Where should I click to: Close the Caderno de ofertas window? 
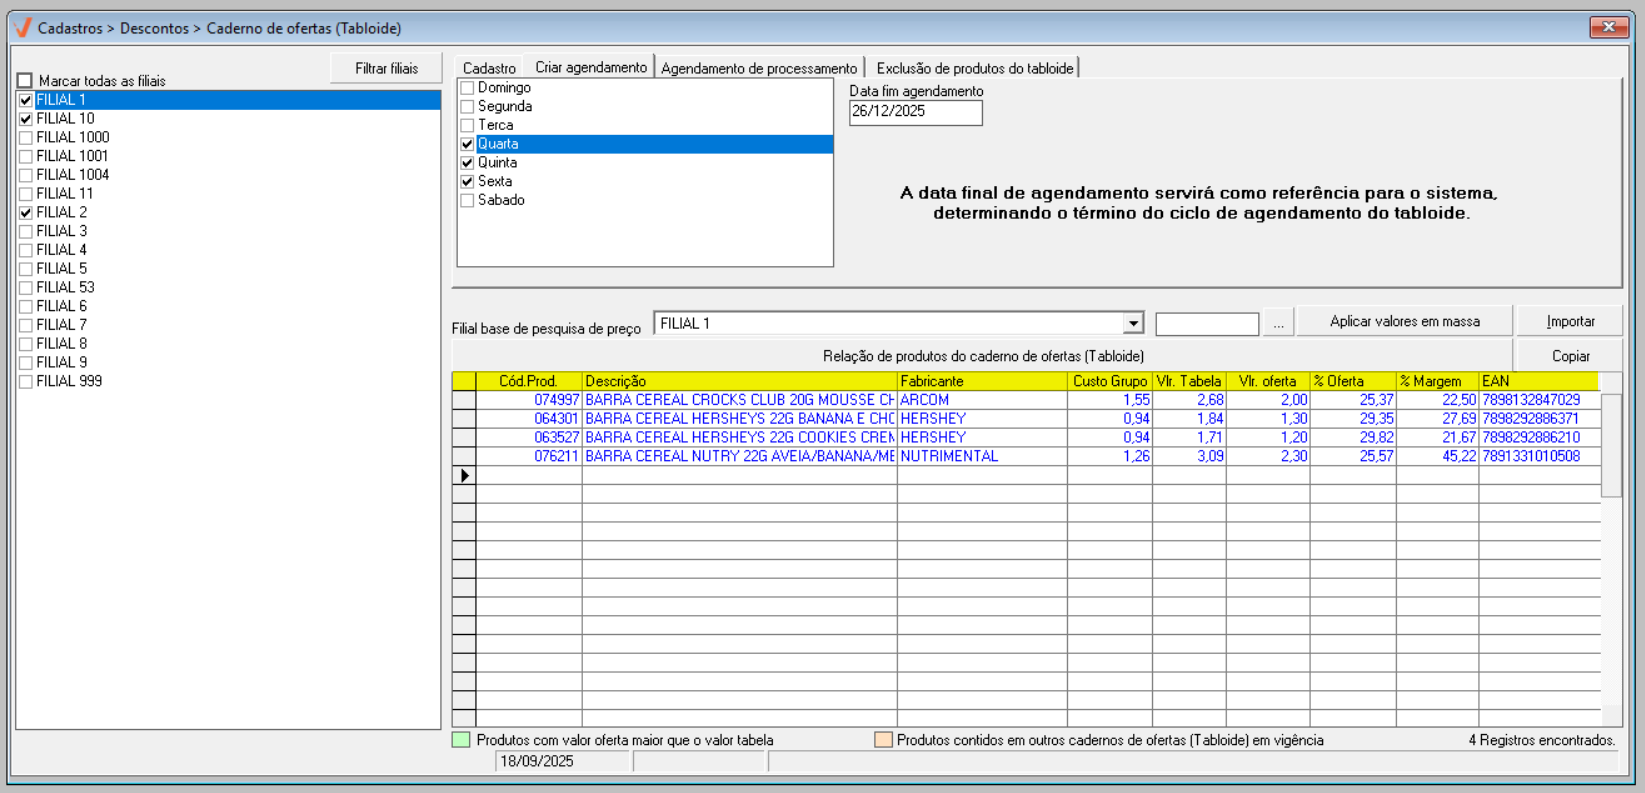1608,27
